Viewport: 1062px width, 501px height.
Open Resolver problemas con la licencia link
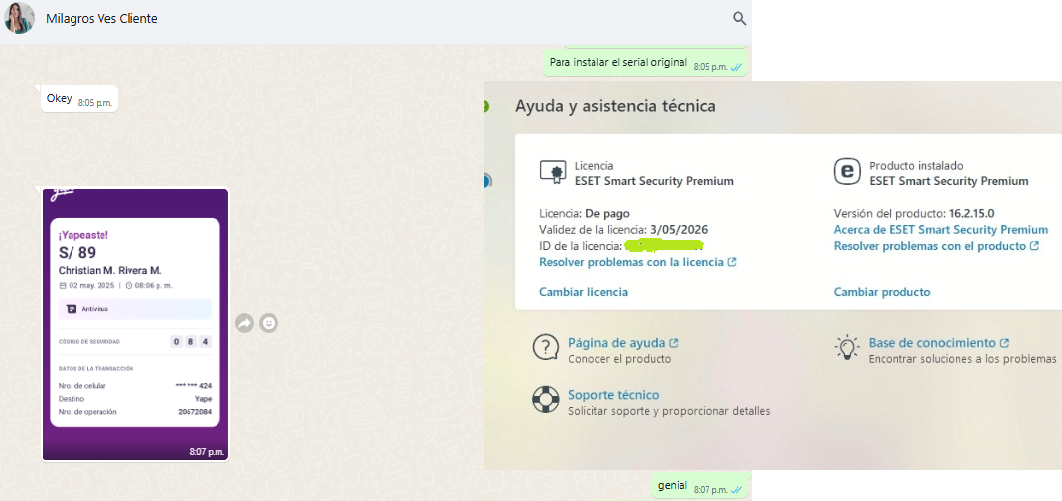[637, 262]
